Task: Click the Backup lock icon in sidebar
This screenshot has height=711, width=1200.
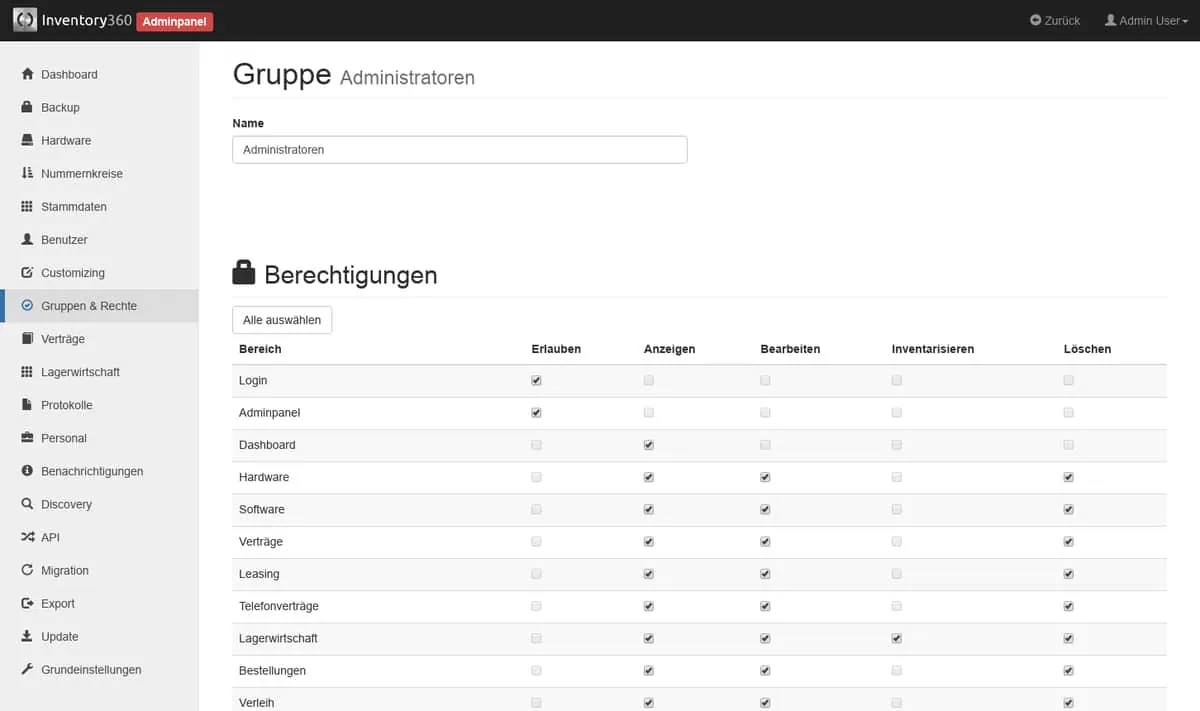Action: (x=28, y=107)
